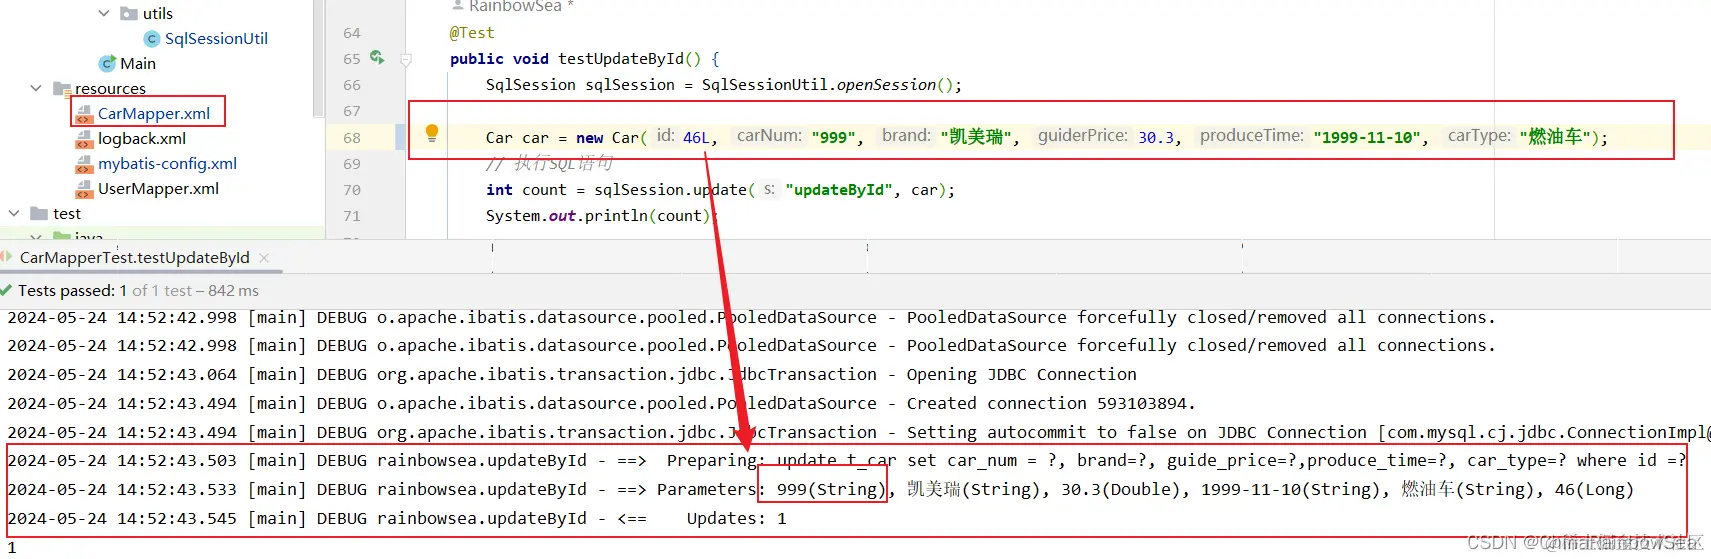Click 999(String) parameter in console
The image size is (1711, 559).
coord(831,489)
